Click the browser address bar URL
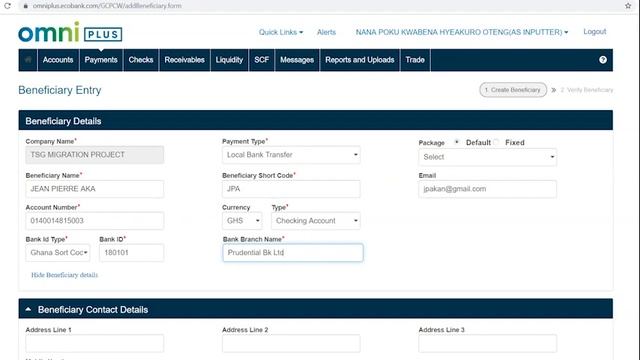This screenshot has width=640, height=360. pyautogui.click(x=107, y=6)
